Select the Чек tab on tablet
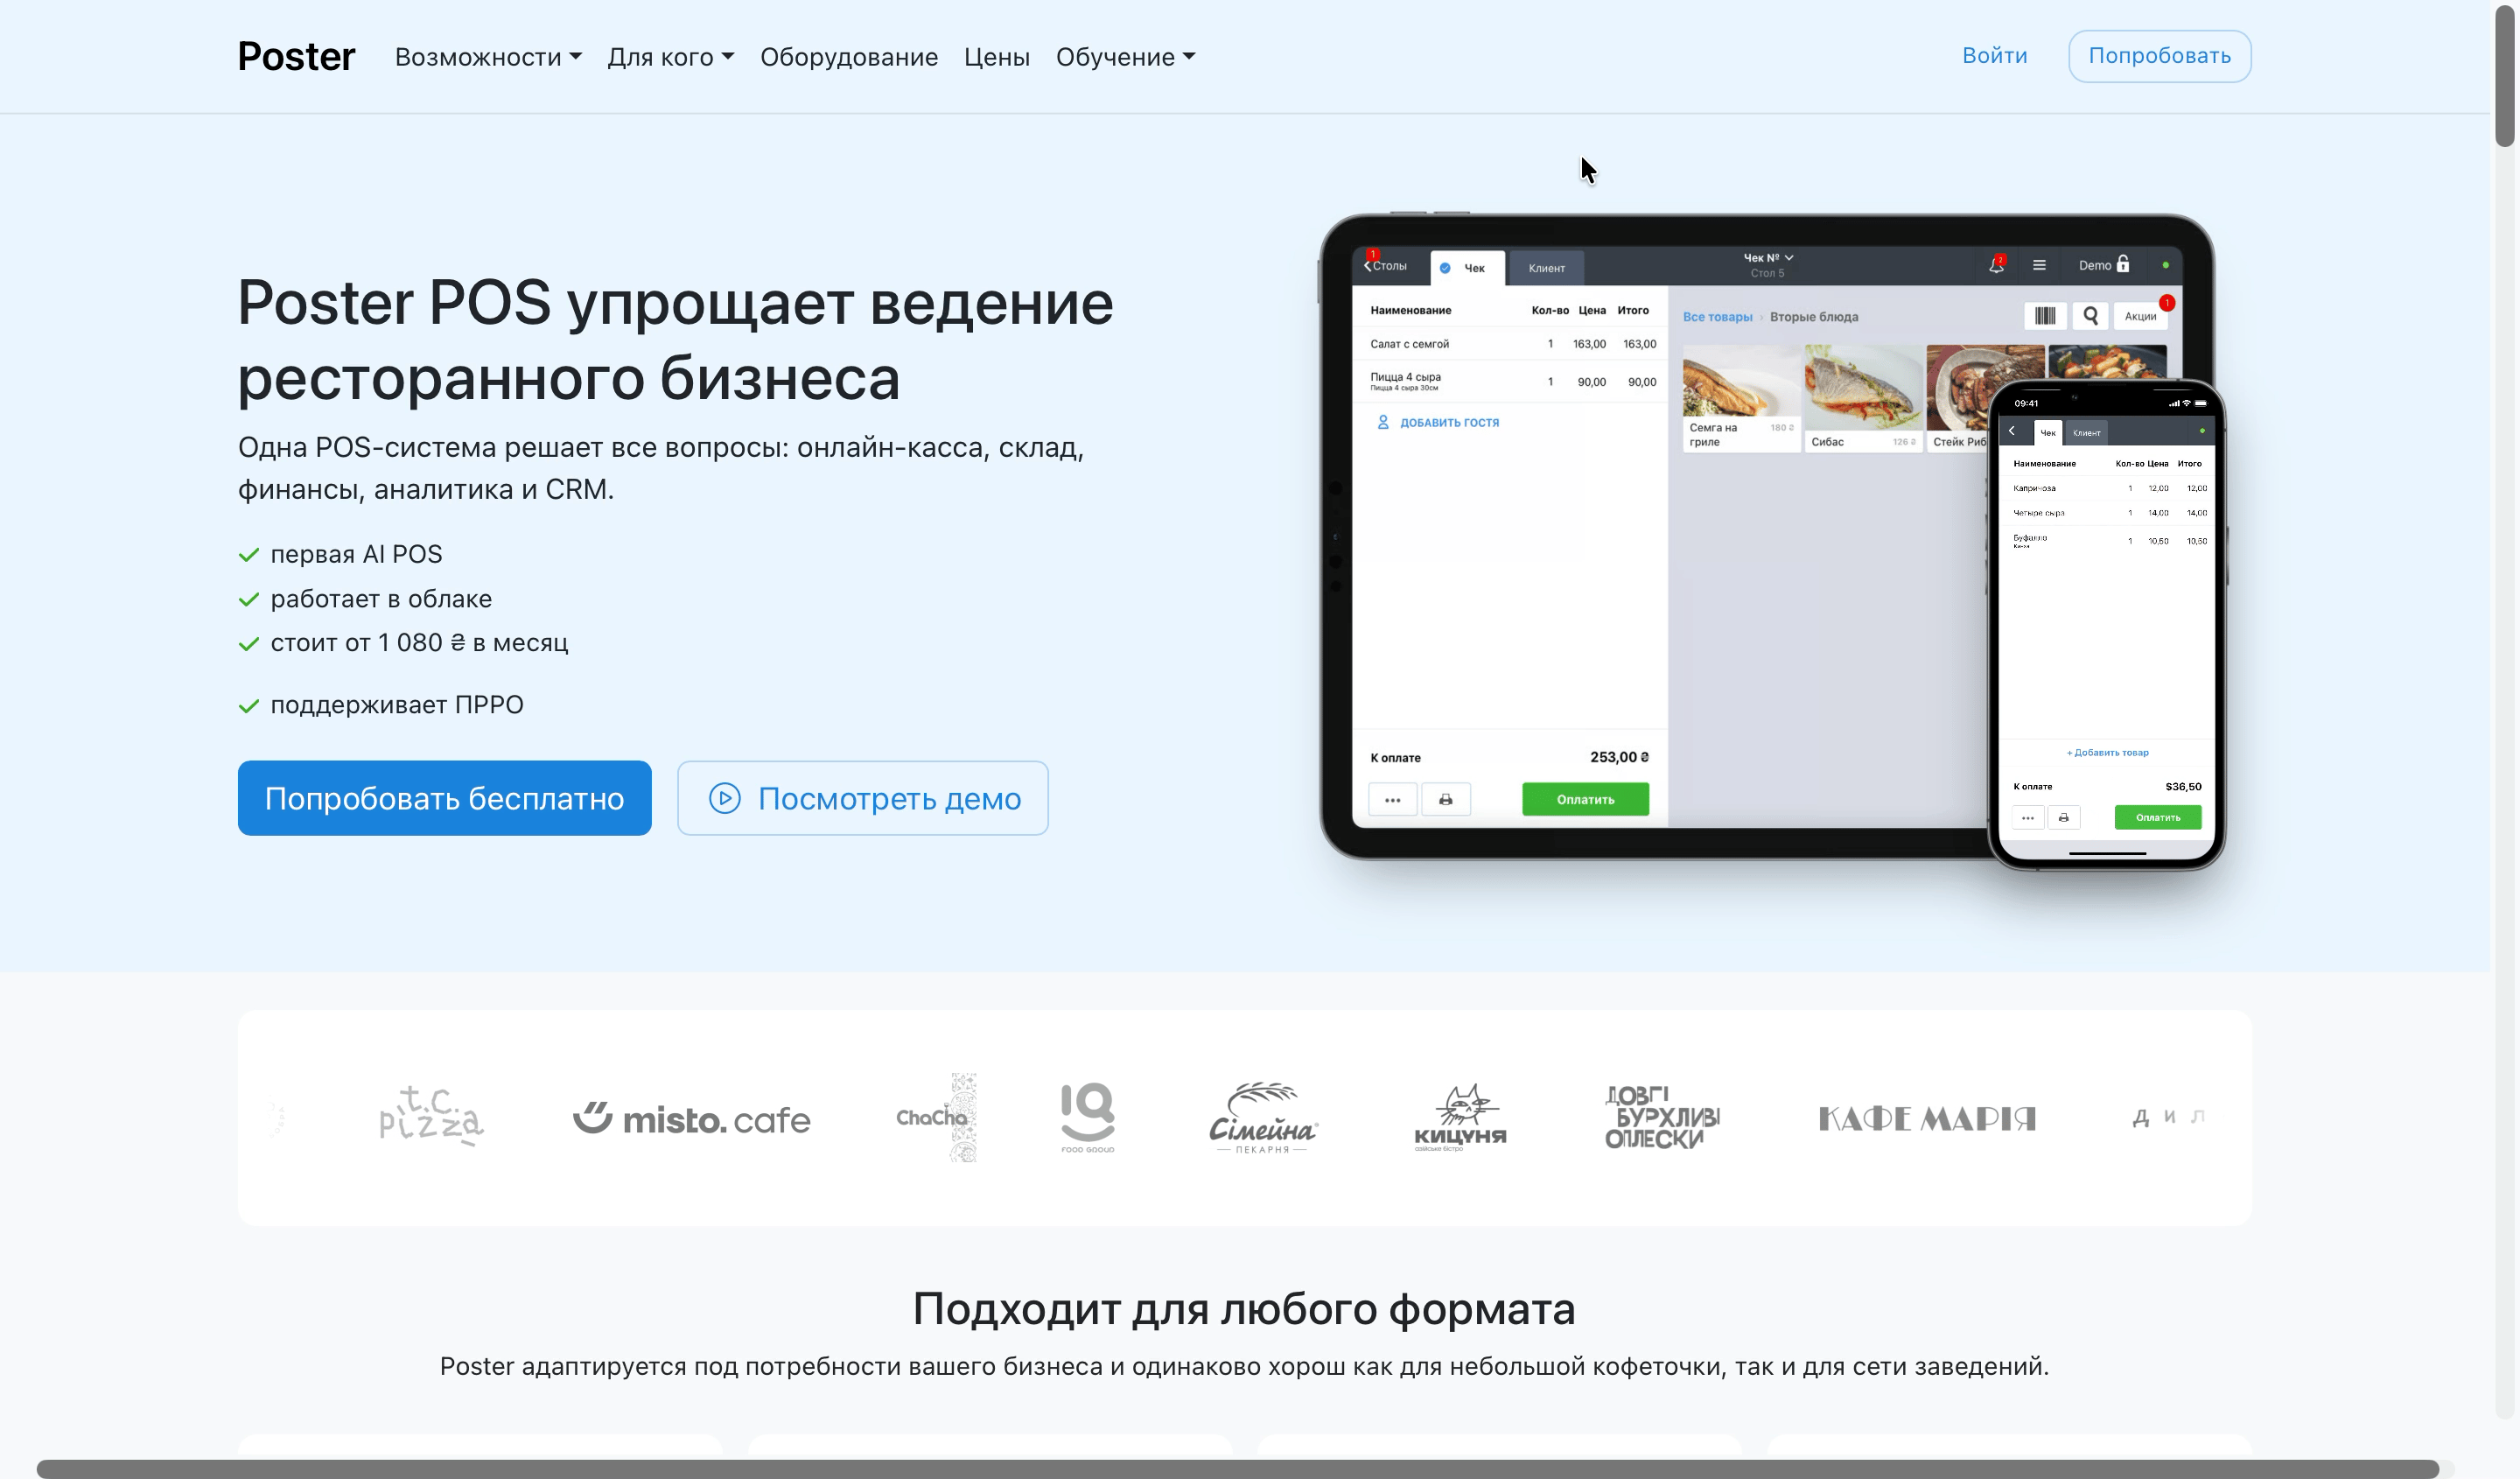2520x1479 pixels. pos(1467,268)
